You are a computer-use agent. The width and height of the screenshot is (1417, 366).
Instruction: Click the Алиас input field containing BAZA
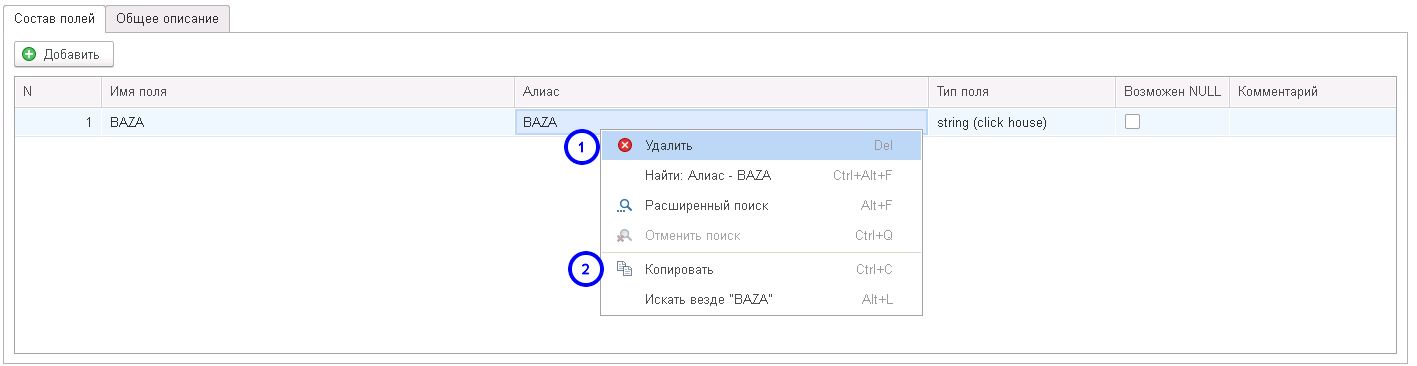tap(721, 122)
